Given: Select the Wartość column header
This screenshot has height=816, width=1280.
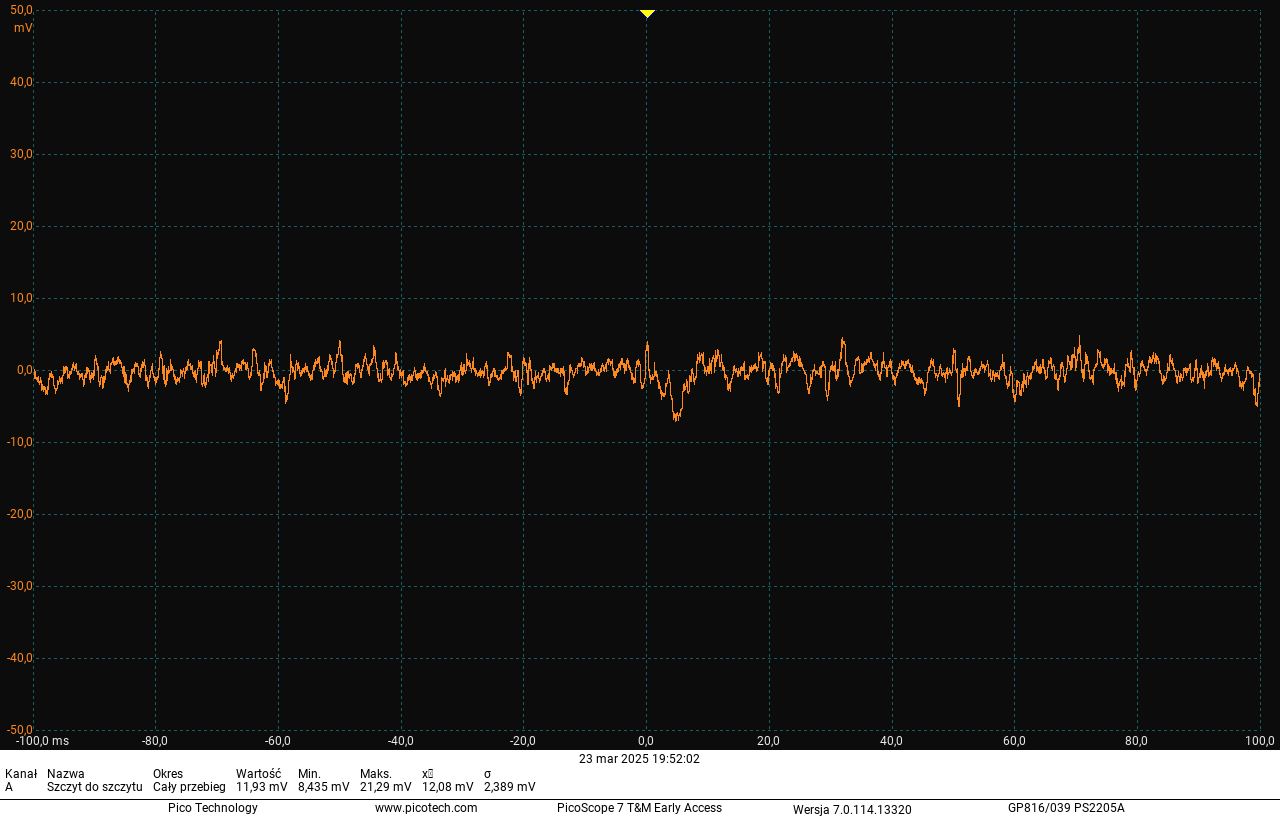Looking at the screenshot, I should (x=258, y=774).
